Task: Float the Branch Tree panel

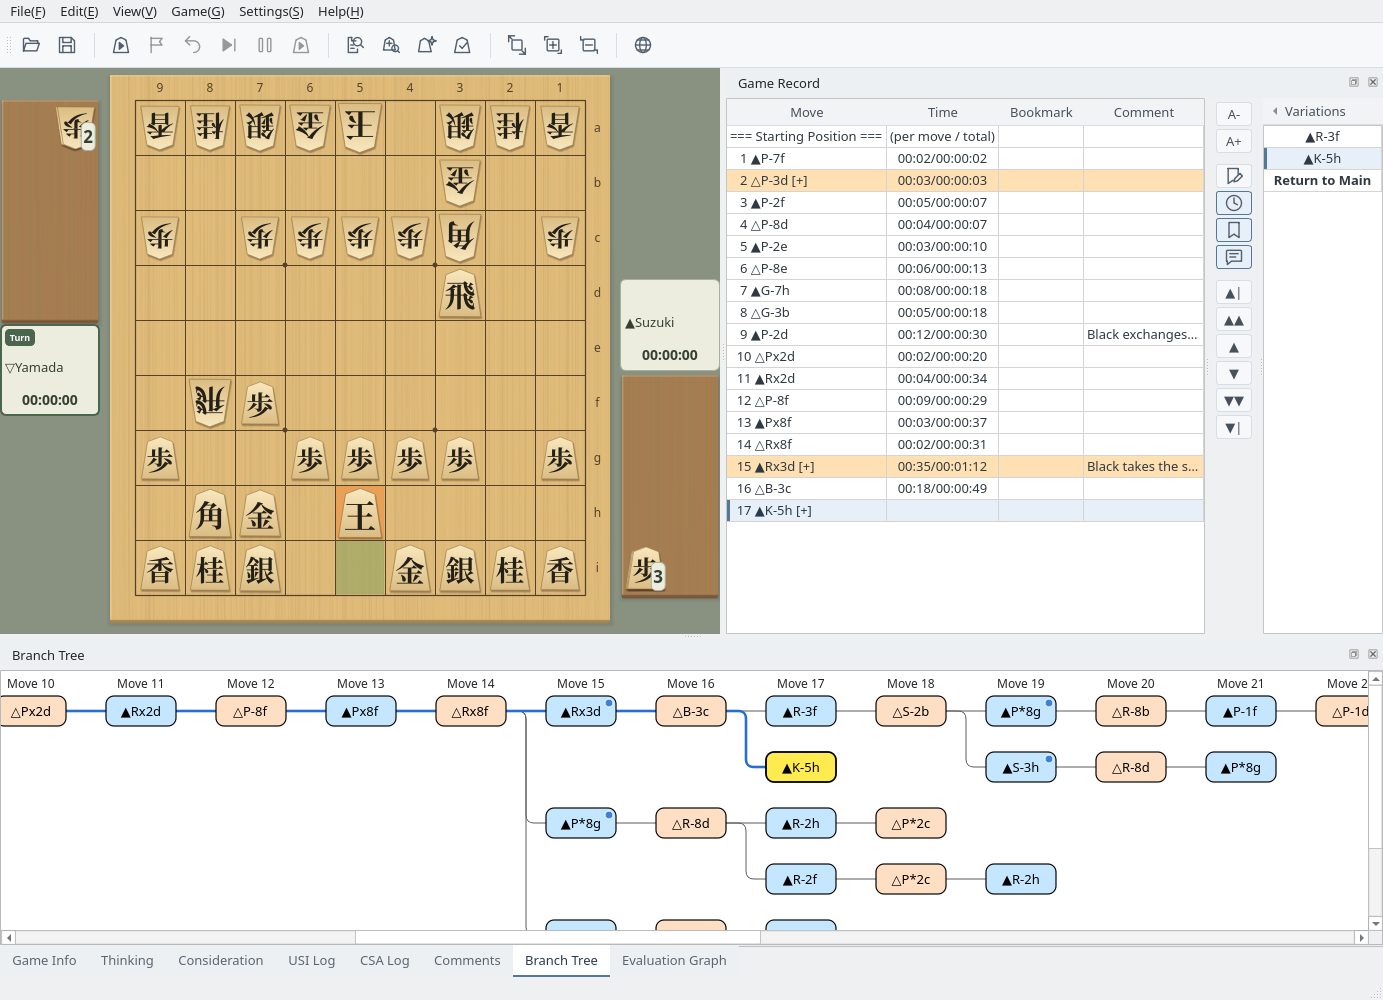Action: coord(1354,654)
